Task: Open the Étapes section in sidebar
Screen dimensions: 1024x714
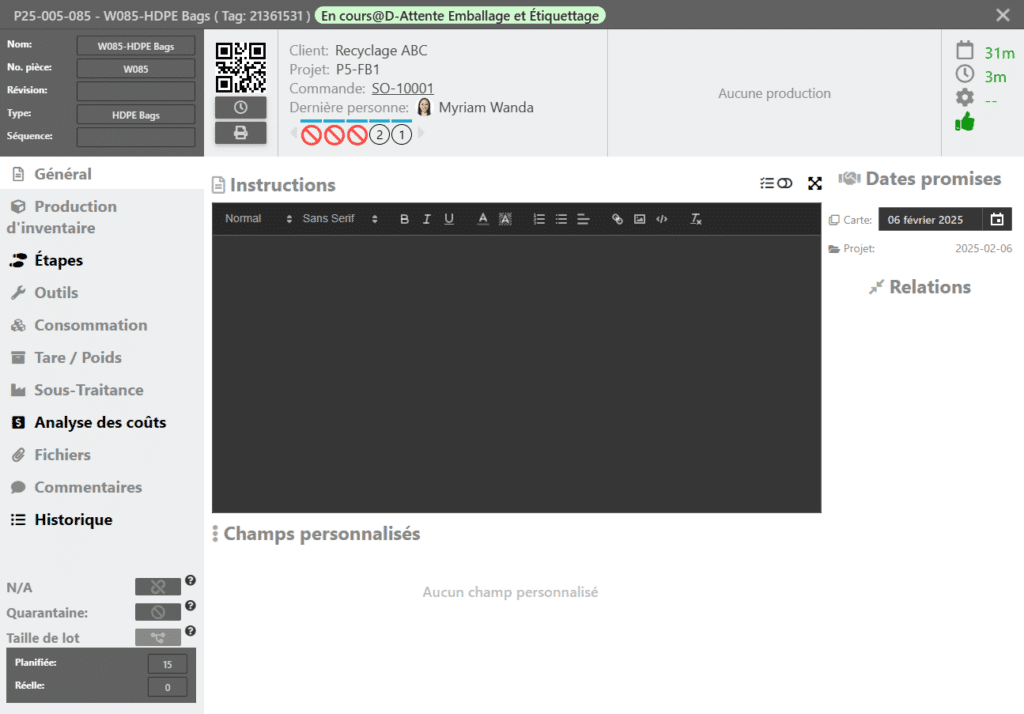Action: coord(58,260)
